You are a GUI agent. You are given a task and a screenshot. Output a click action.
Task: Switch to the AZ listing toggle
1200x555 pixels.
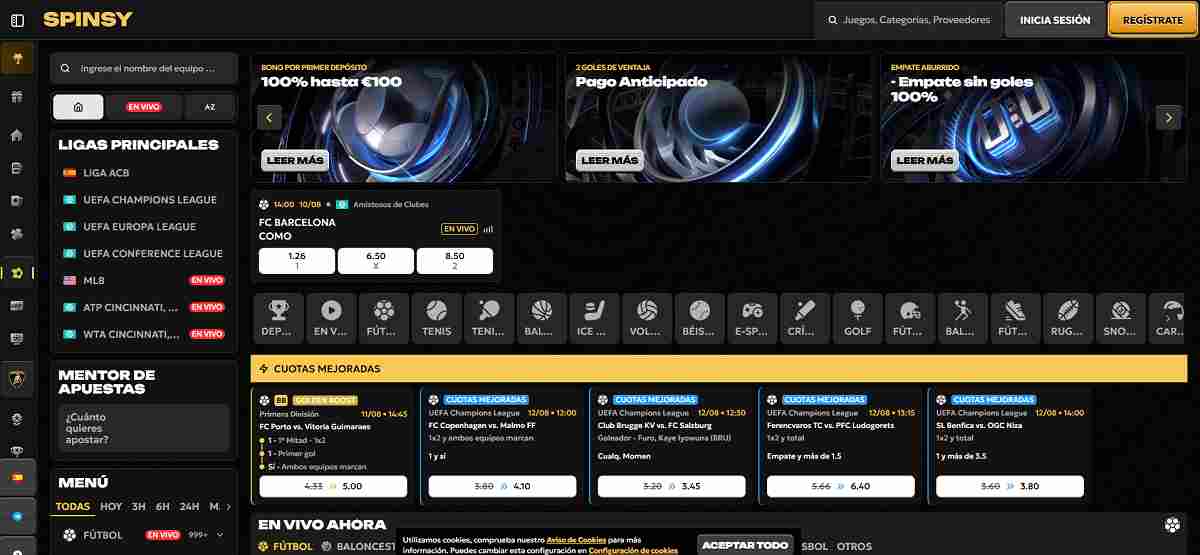[x=209, y=107]
